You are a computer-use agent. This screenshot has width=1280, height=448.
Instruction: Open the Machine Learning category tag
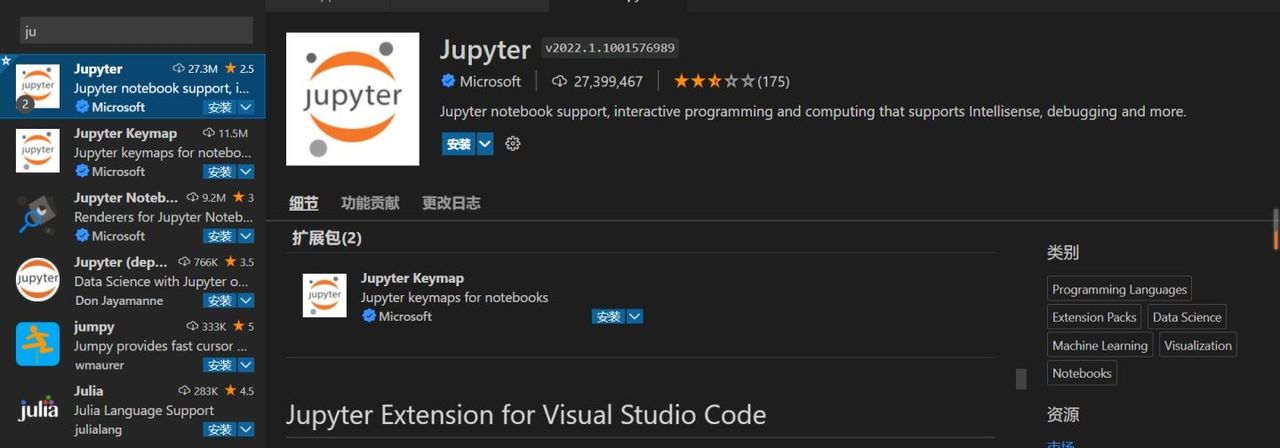[1100, 345]
